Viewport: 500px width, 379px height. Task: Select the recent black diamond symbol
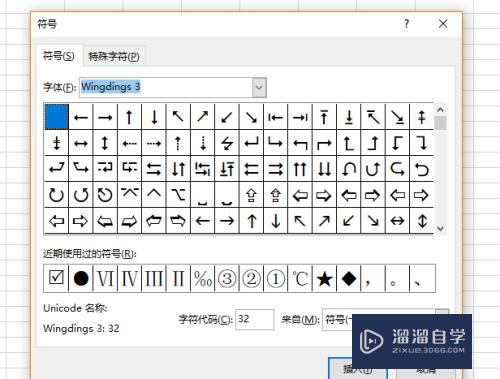coord(349,278)
